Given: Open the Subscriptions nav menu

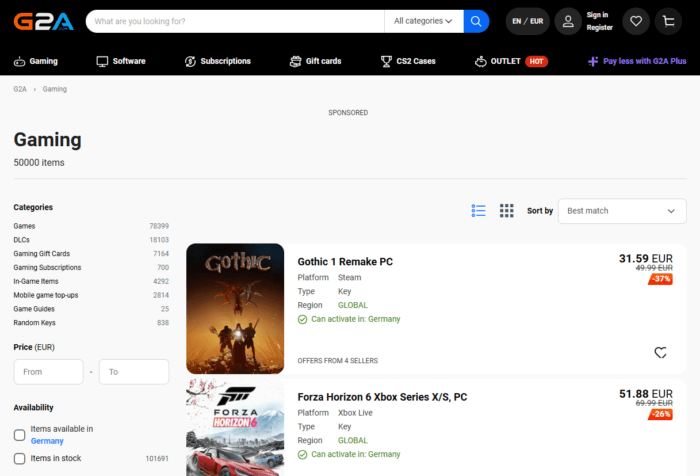Looking at the screenshot, I should (218, 61).
